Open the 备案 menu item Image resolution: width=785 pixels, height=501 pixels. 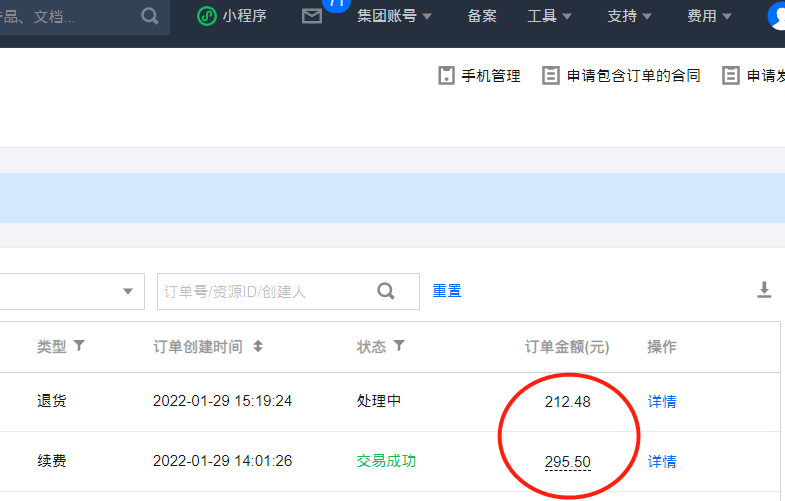pos(481,16)
